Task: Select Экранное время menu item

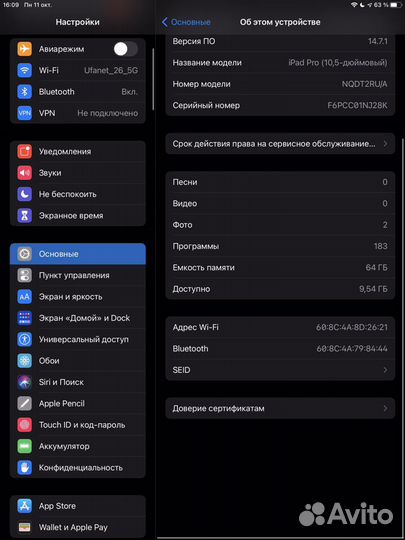Action: (78, 216)
